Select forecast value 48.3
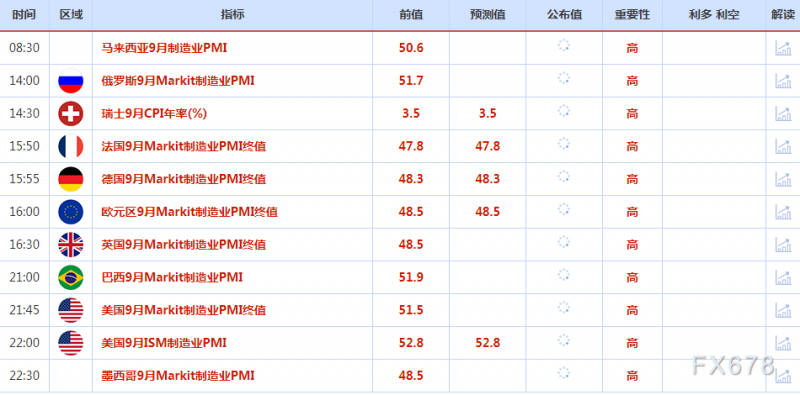 (x=488, y=179)
